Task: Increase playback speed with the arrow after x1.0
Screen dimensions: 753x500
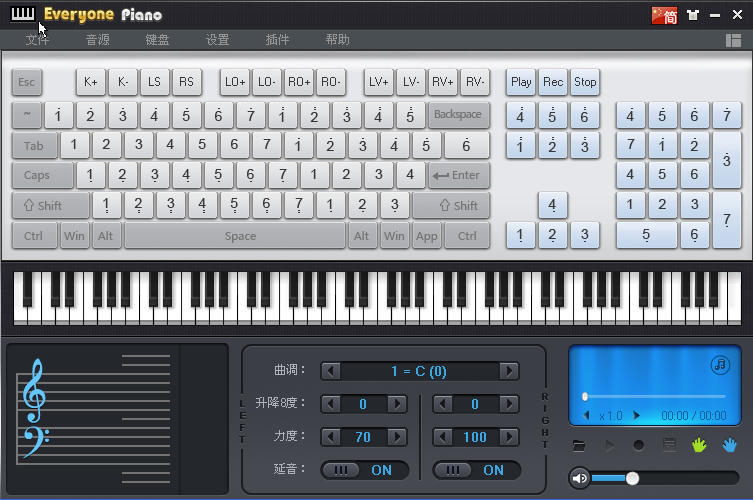Action: pos(636,415)
